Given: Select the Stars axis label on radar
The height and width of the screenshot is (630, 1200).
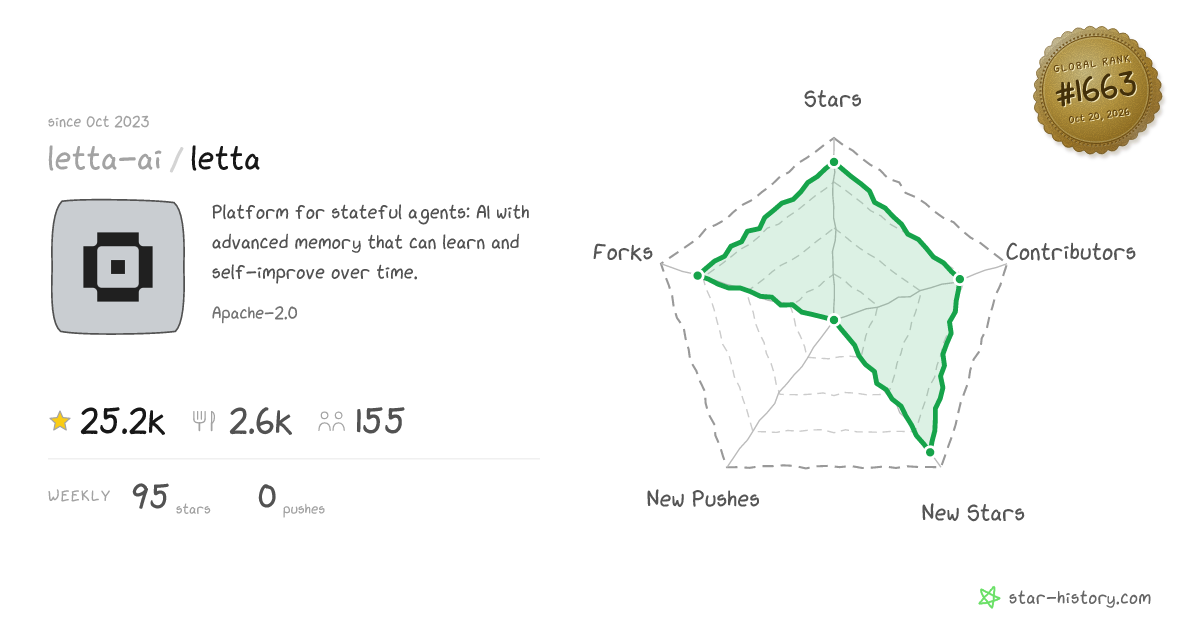Looking at the screenshot, I should pos(833,98).
